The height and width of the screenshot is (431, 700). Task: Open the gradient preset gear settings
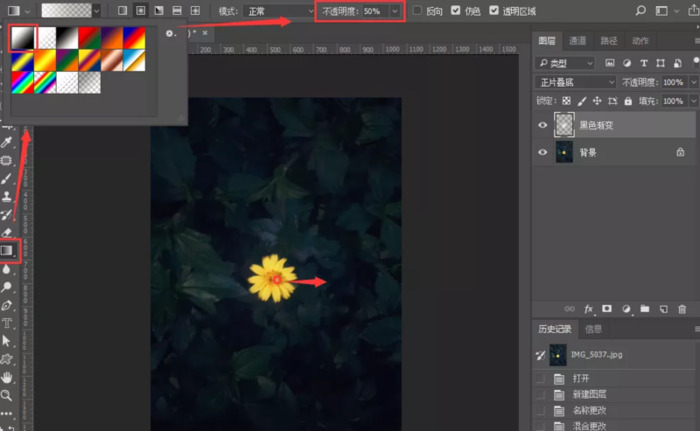[171, 33]
